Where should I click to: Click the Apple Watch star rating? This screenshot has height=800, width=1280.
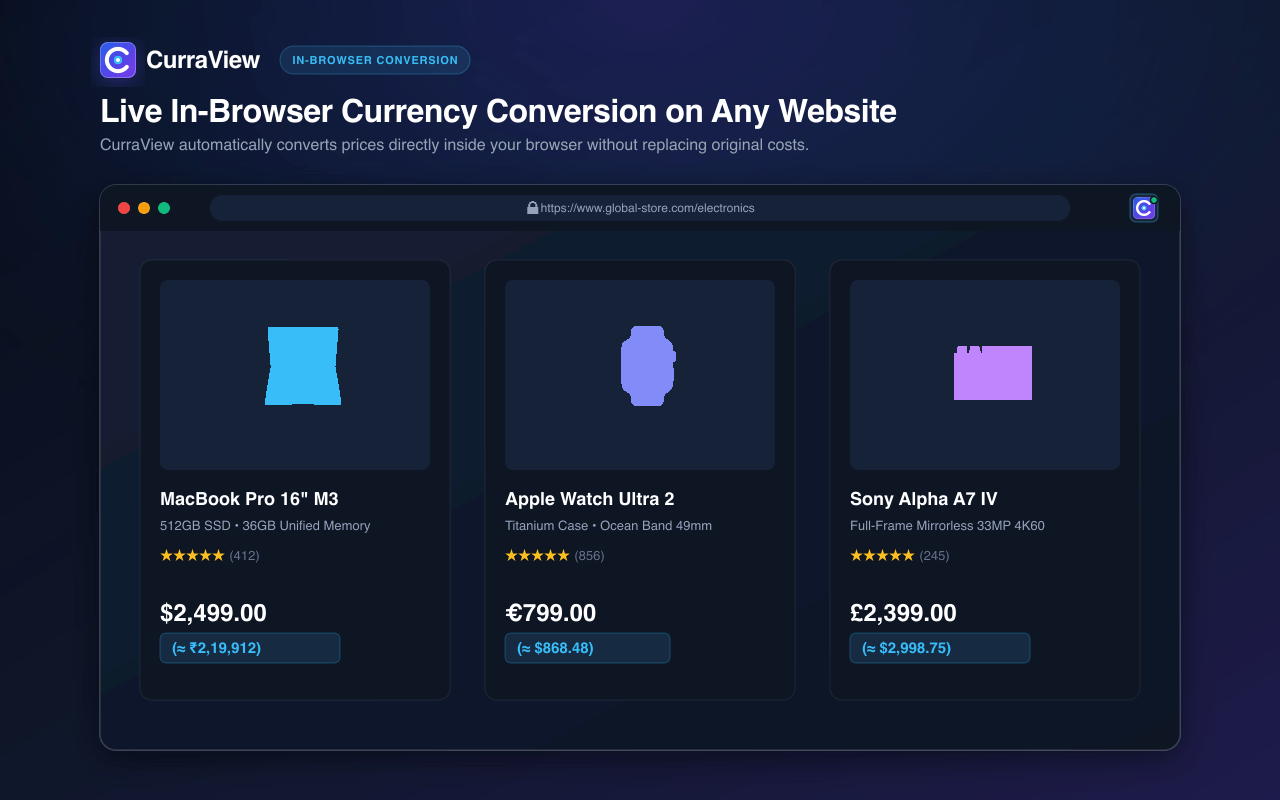coord(537,555)
